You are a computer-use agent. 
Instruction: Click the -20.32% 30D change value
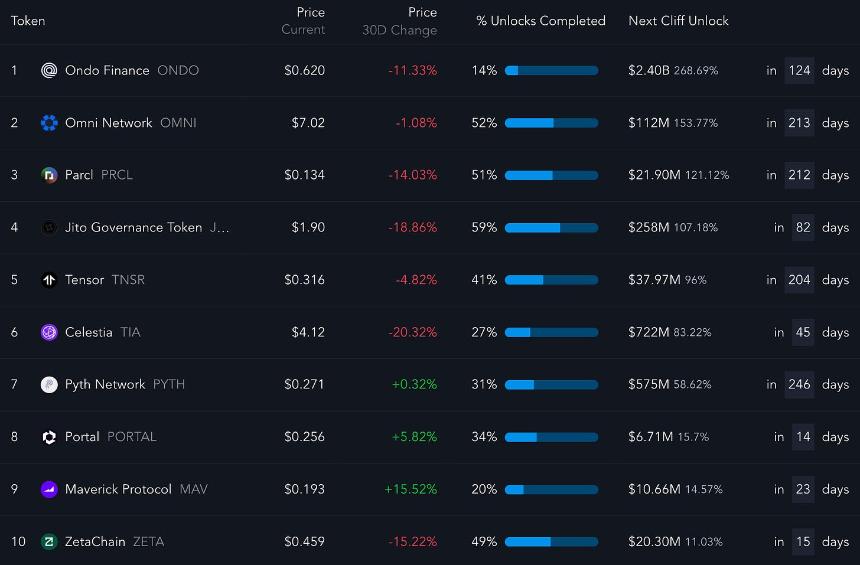coord(412,332)
